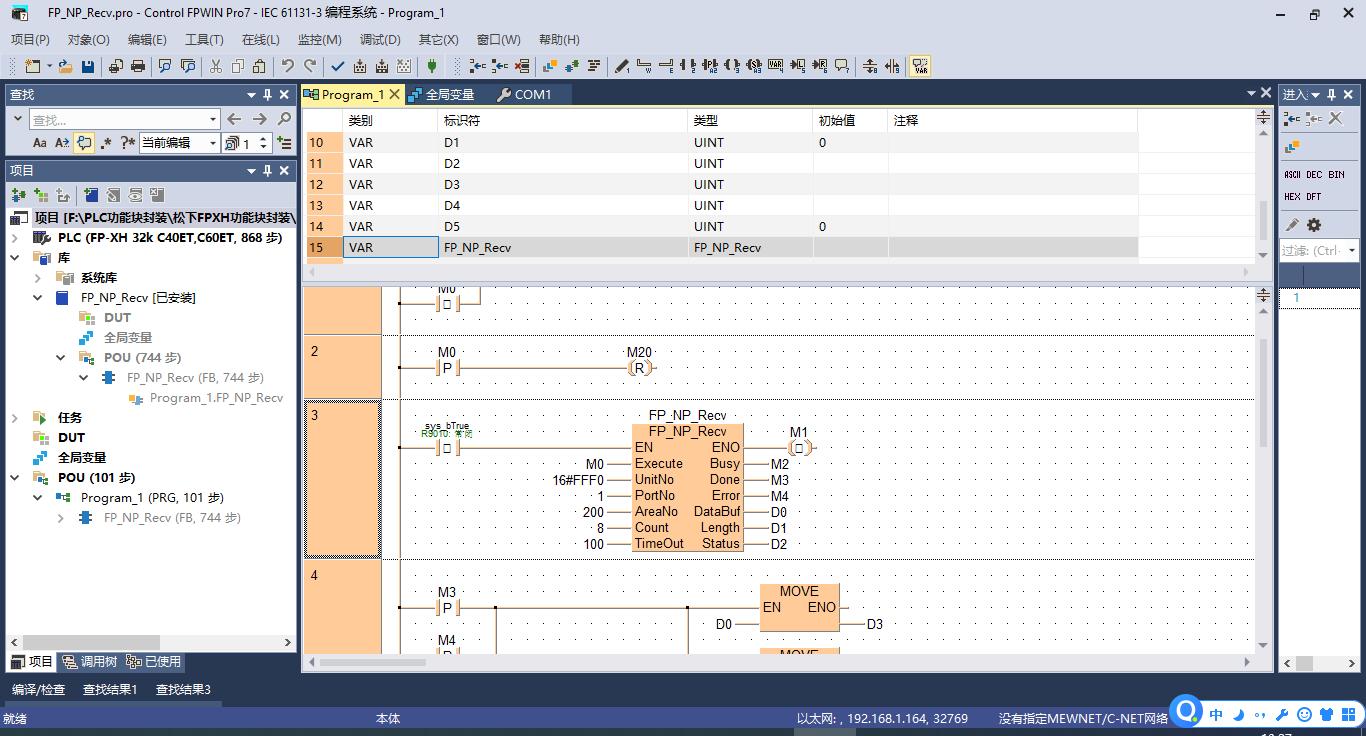The height and width of the screenshot is (736, 1366).
Task: Open the 当前编辑 search scope dropdown
Action: [212, 143]
